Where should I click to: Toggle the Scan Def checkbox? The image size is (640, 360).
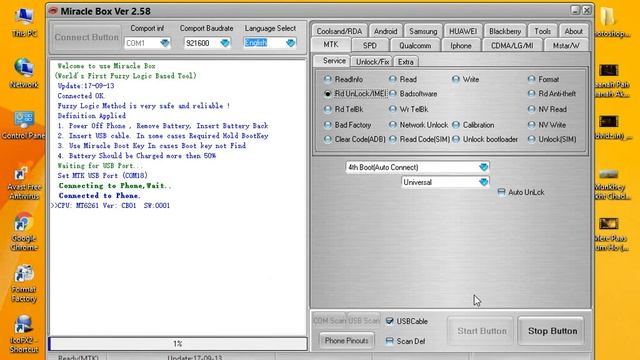point(389,341)
